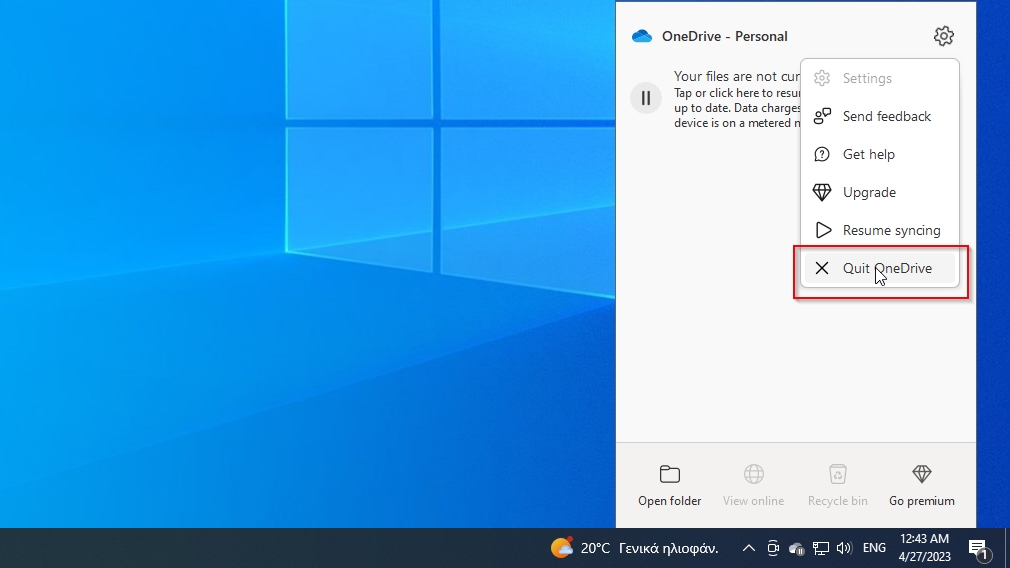This screenshot has width=1010, height=568.
Task: Open the weather widget showing 20°C
Action: click(x=634, y=548)
